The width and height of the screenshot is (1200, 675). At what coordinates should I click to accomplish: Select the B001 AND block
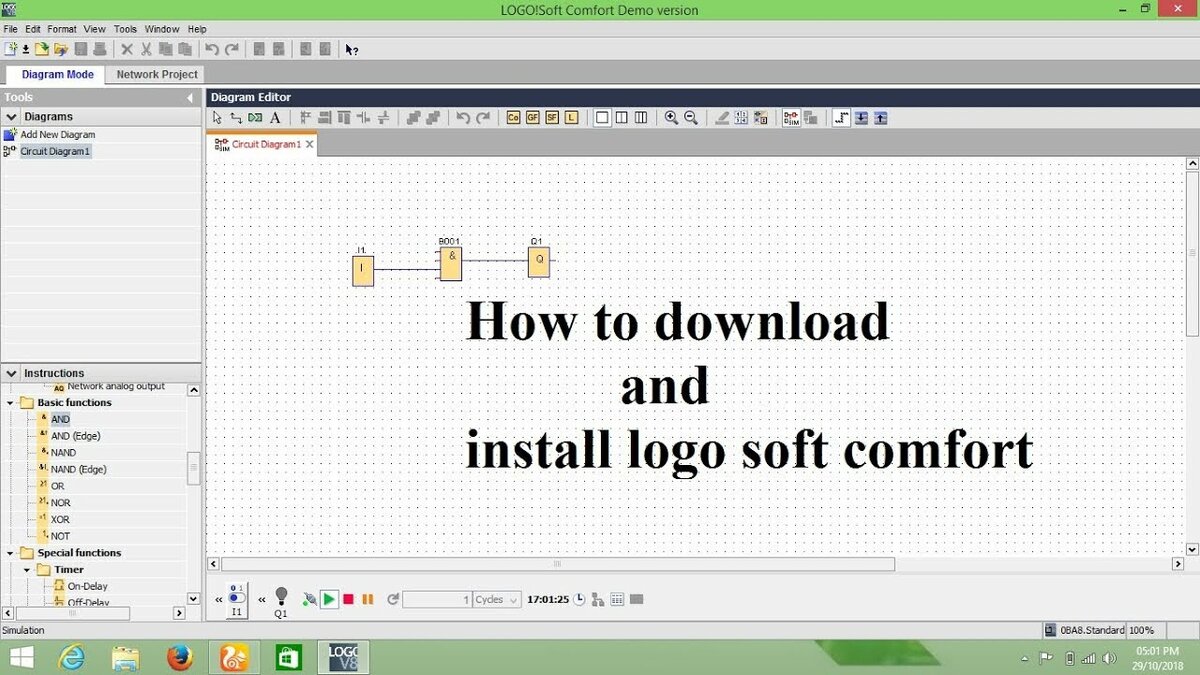pos(451,264)
